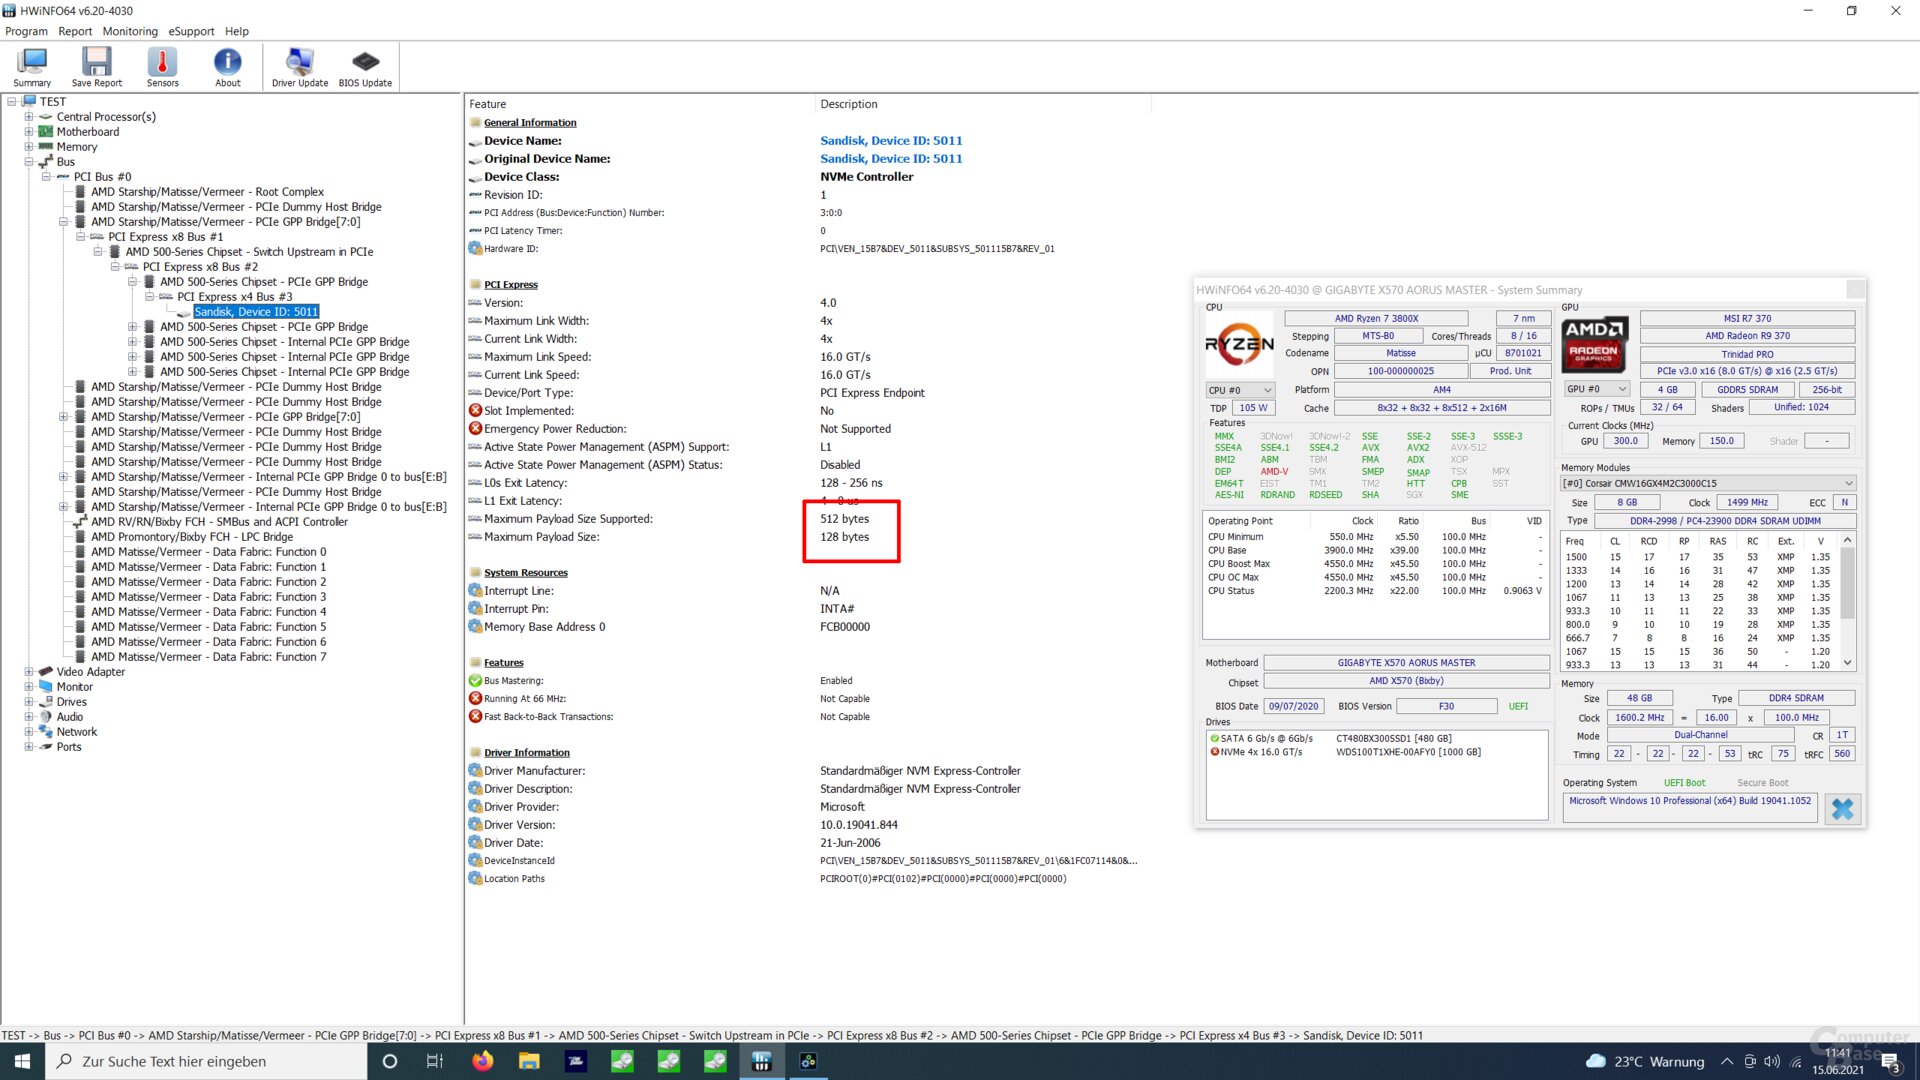
Task: Click icon beside Emergency Power Reduction
Action: [x=475, y=429]
